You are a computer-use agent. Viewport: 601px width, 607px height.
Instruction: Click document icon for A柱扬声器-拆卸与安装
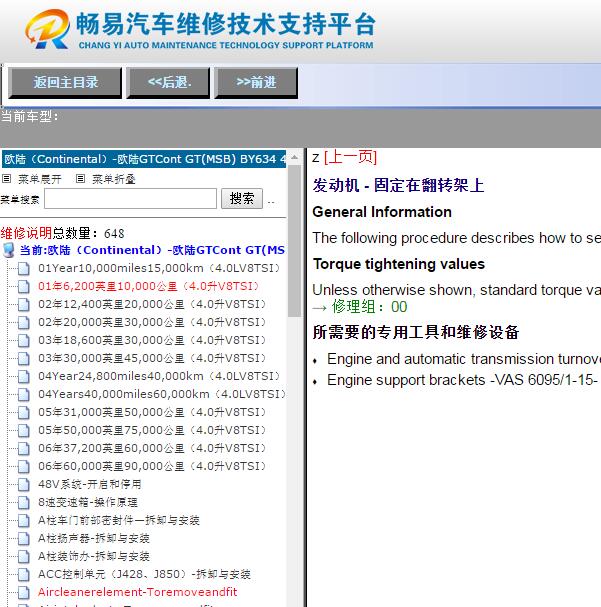pyautogui.click(x=24, y=538)
